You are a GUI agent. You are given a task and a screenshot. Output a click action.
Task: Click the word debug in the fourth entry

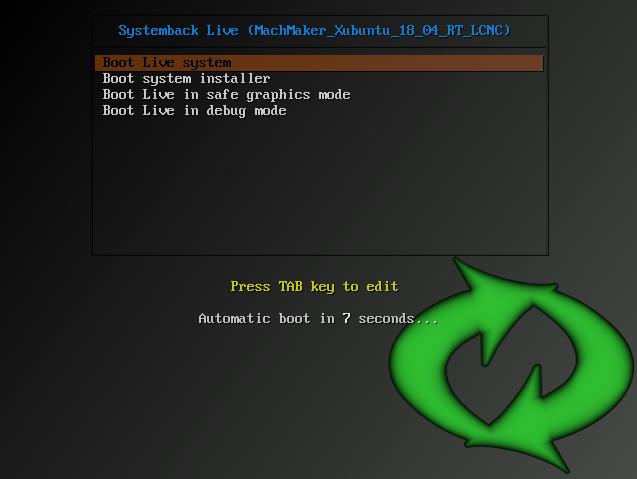(x=226, y=111)
